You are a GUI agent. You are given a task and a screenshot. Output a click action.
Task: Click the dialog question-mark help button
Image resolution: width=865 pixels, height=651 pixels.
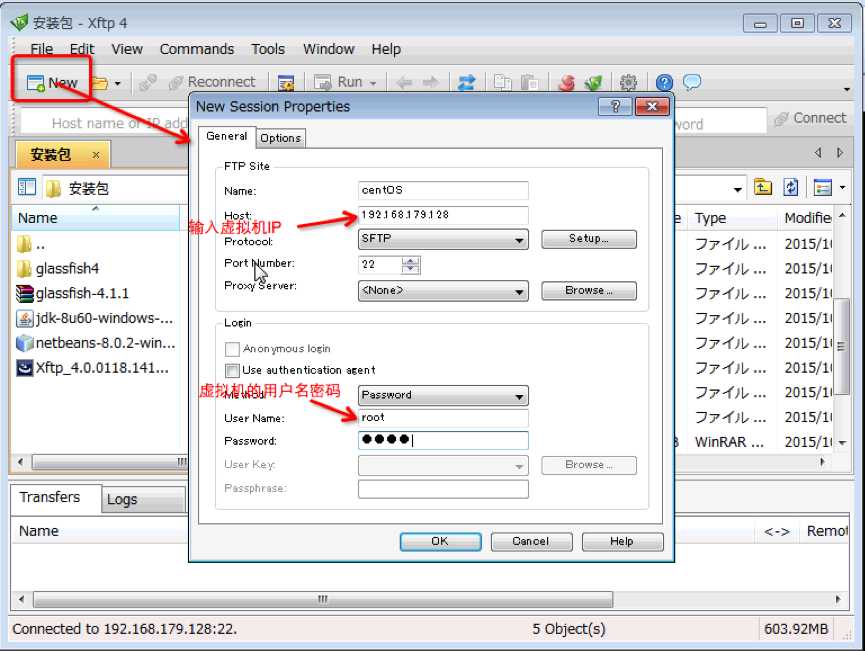tap(615, 106)
